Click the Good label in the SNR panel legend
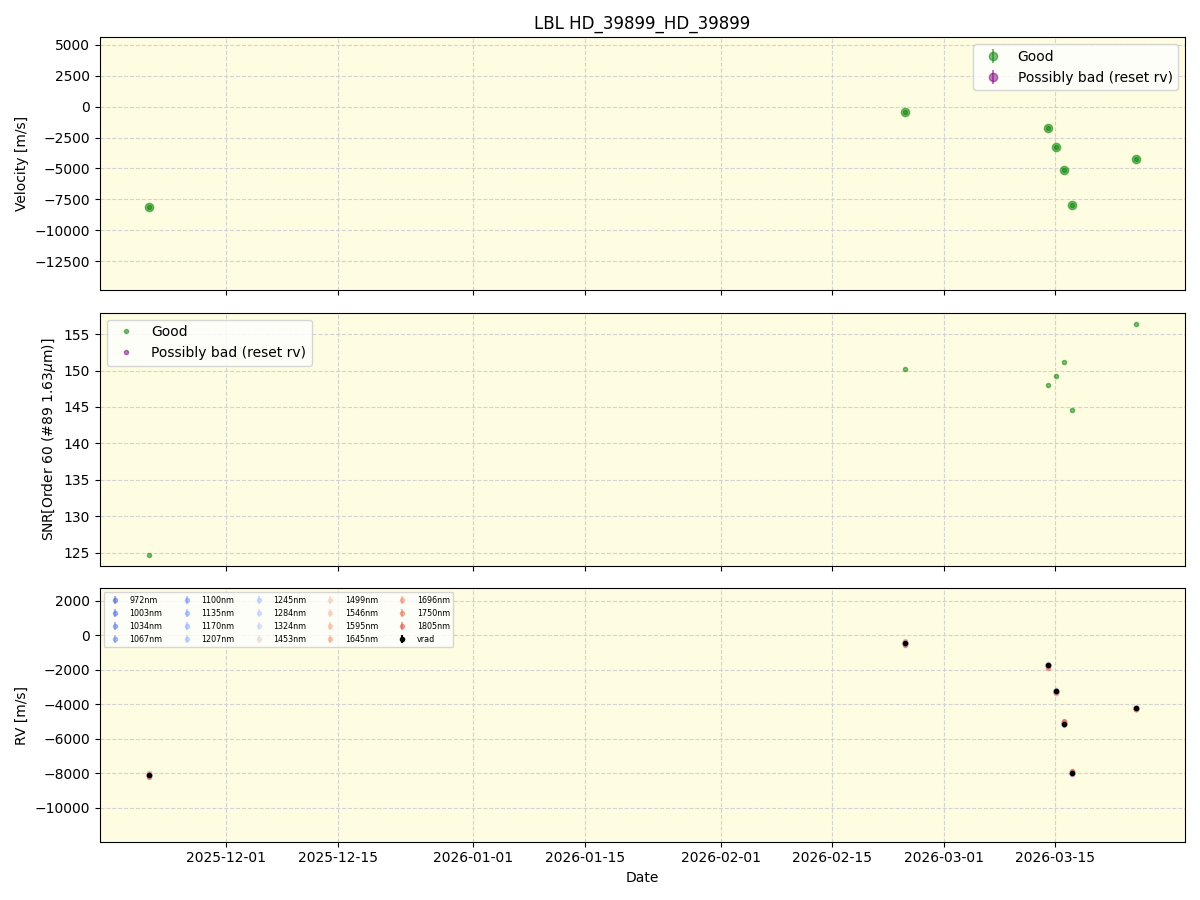The width and height of the screenshot is (1200, 900). point(169,331)
